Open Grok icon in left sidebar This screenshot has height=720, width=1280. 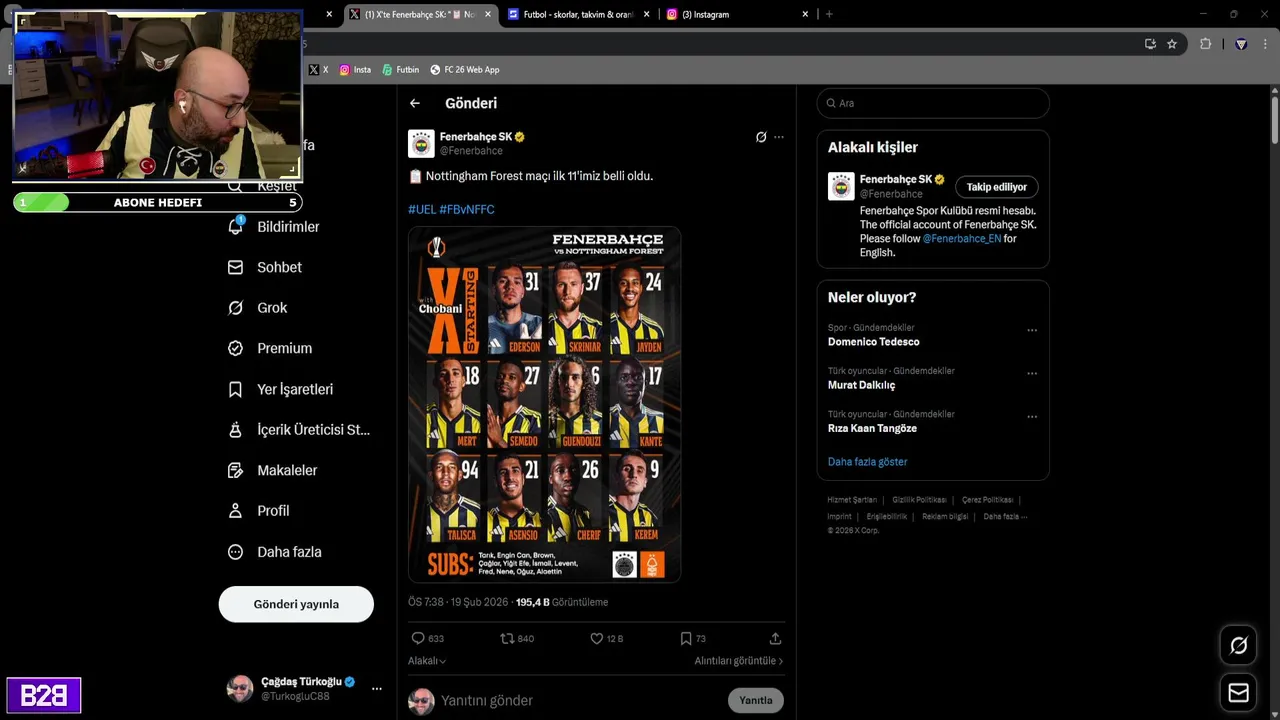(x=235, y=308)
